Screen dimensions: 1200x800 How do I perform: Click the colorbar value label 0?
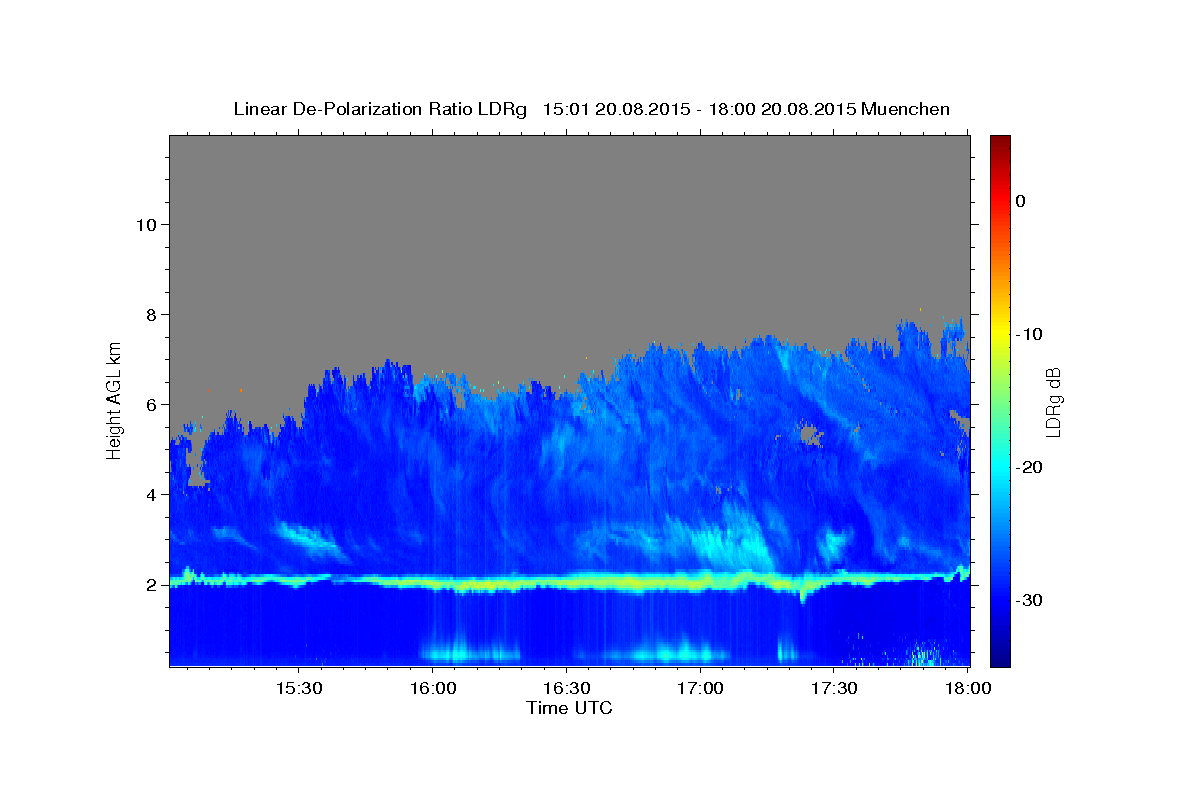1020,201
